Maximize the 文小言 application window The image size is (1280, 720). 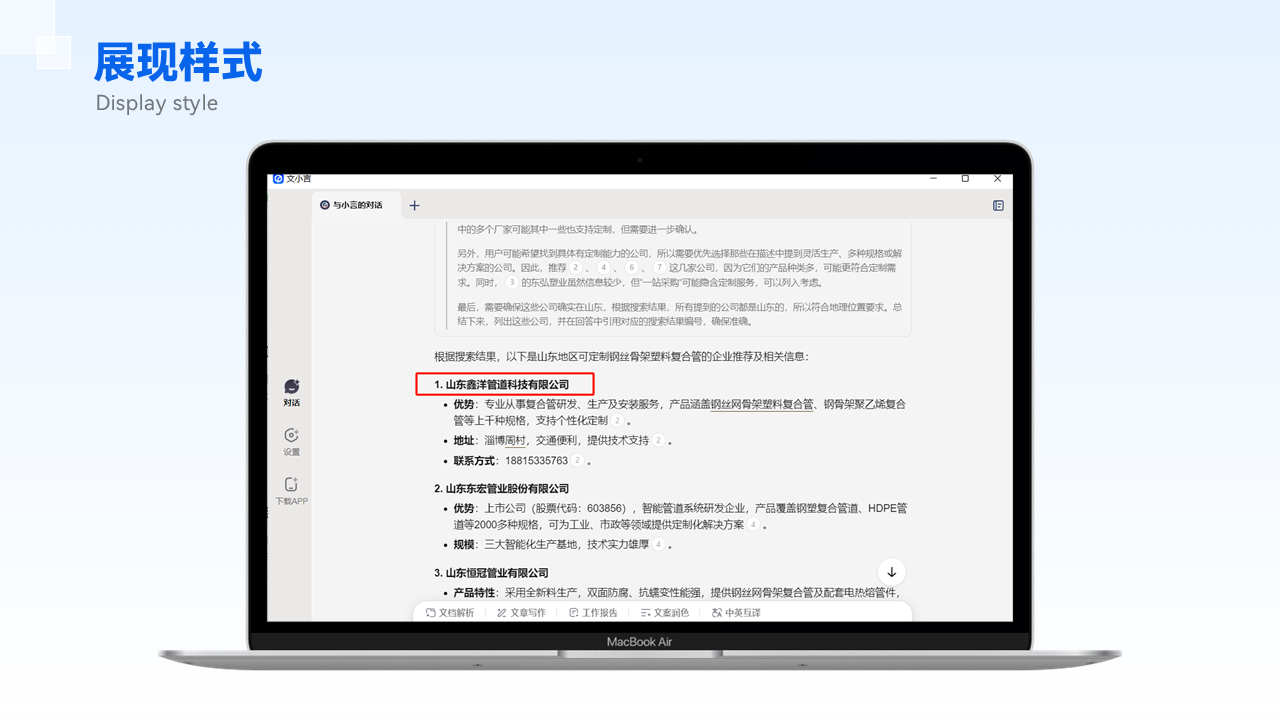(x=965, y=179)
